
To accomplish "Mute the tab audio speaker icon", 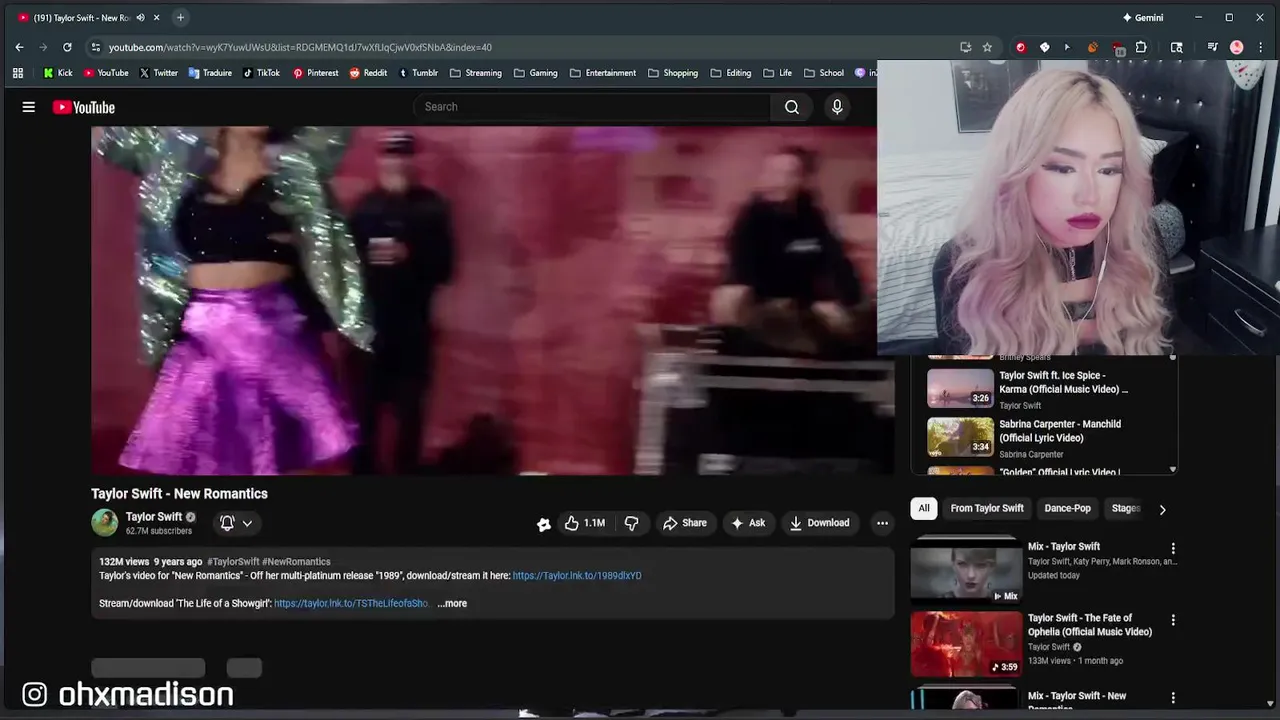I will tap(140, 17).
